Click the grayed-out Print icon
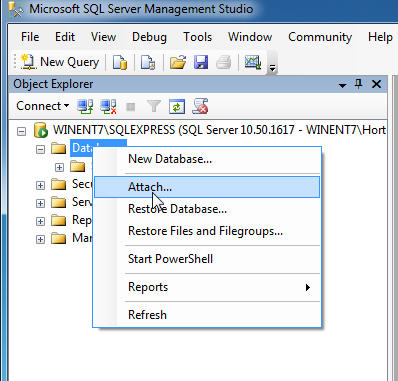This screenshot has height=381, width=398. point(223,62)
